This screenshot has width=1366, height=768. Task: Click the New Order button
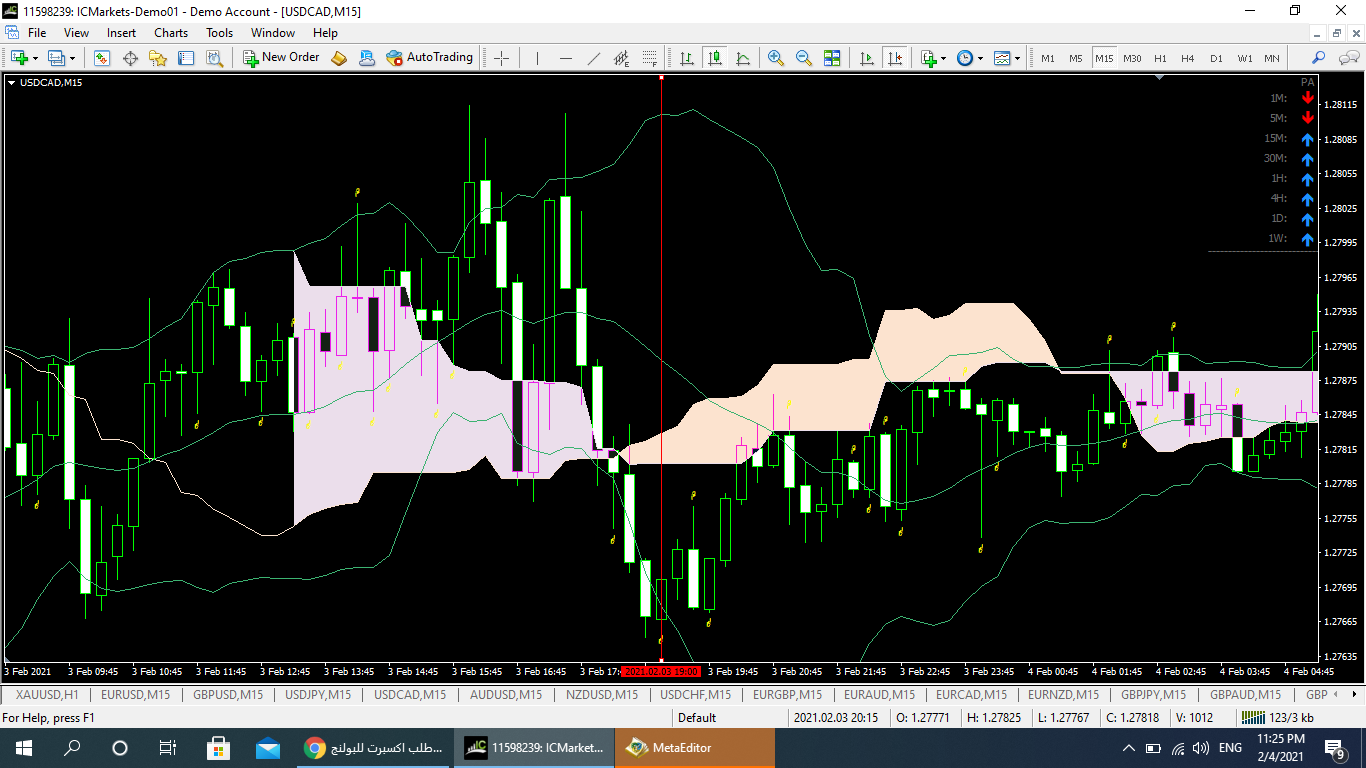pos(281,58)
